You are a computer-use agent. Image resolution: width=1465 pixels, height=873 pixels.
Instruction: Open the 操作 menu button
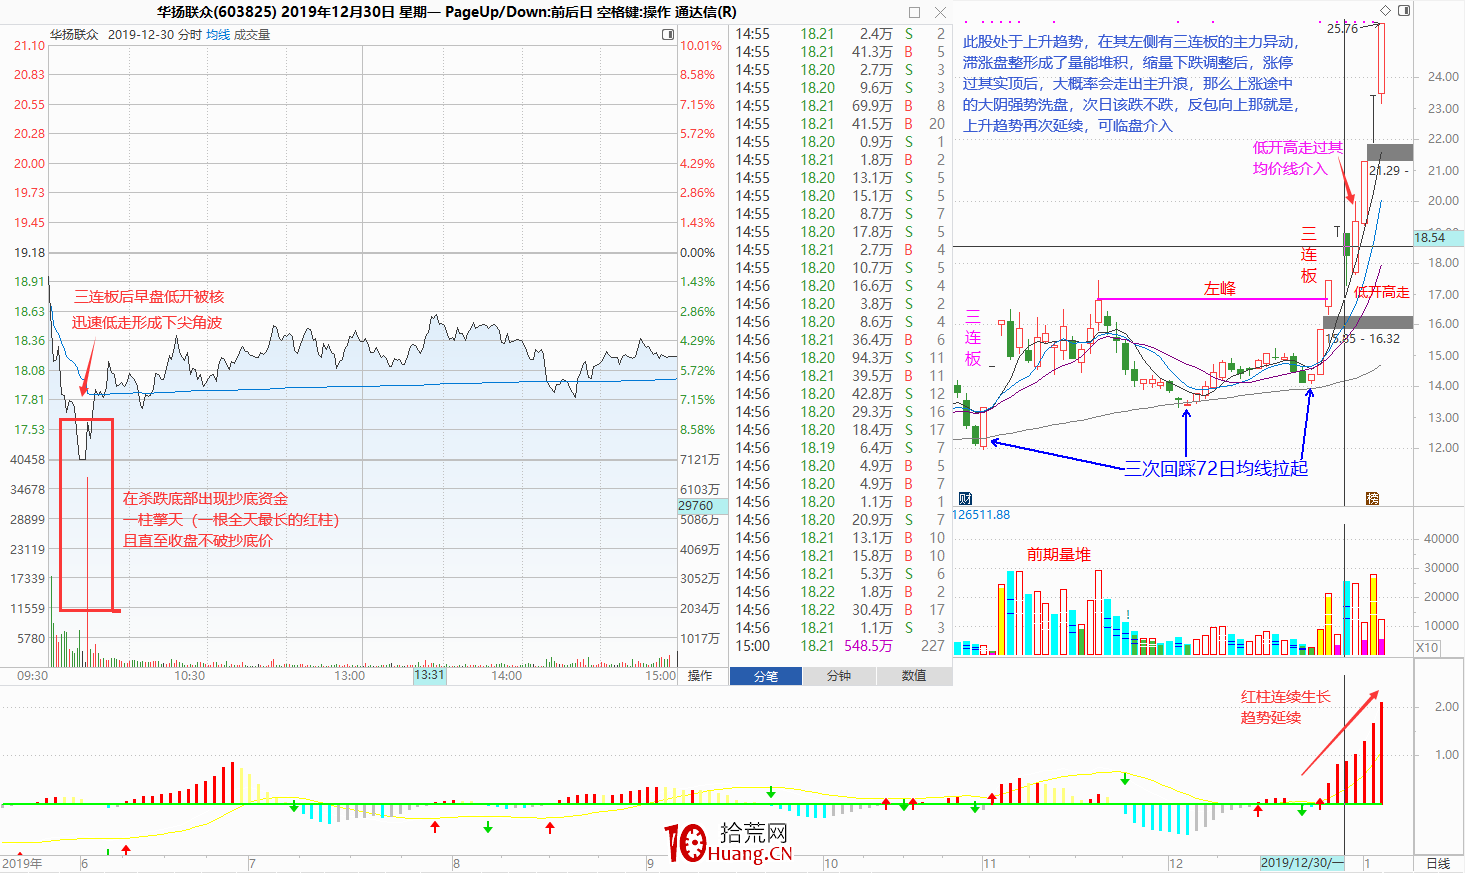pyautogui.click(x=700, y=676)
